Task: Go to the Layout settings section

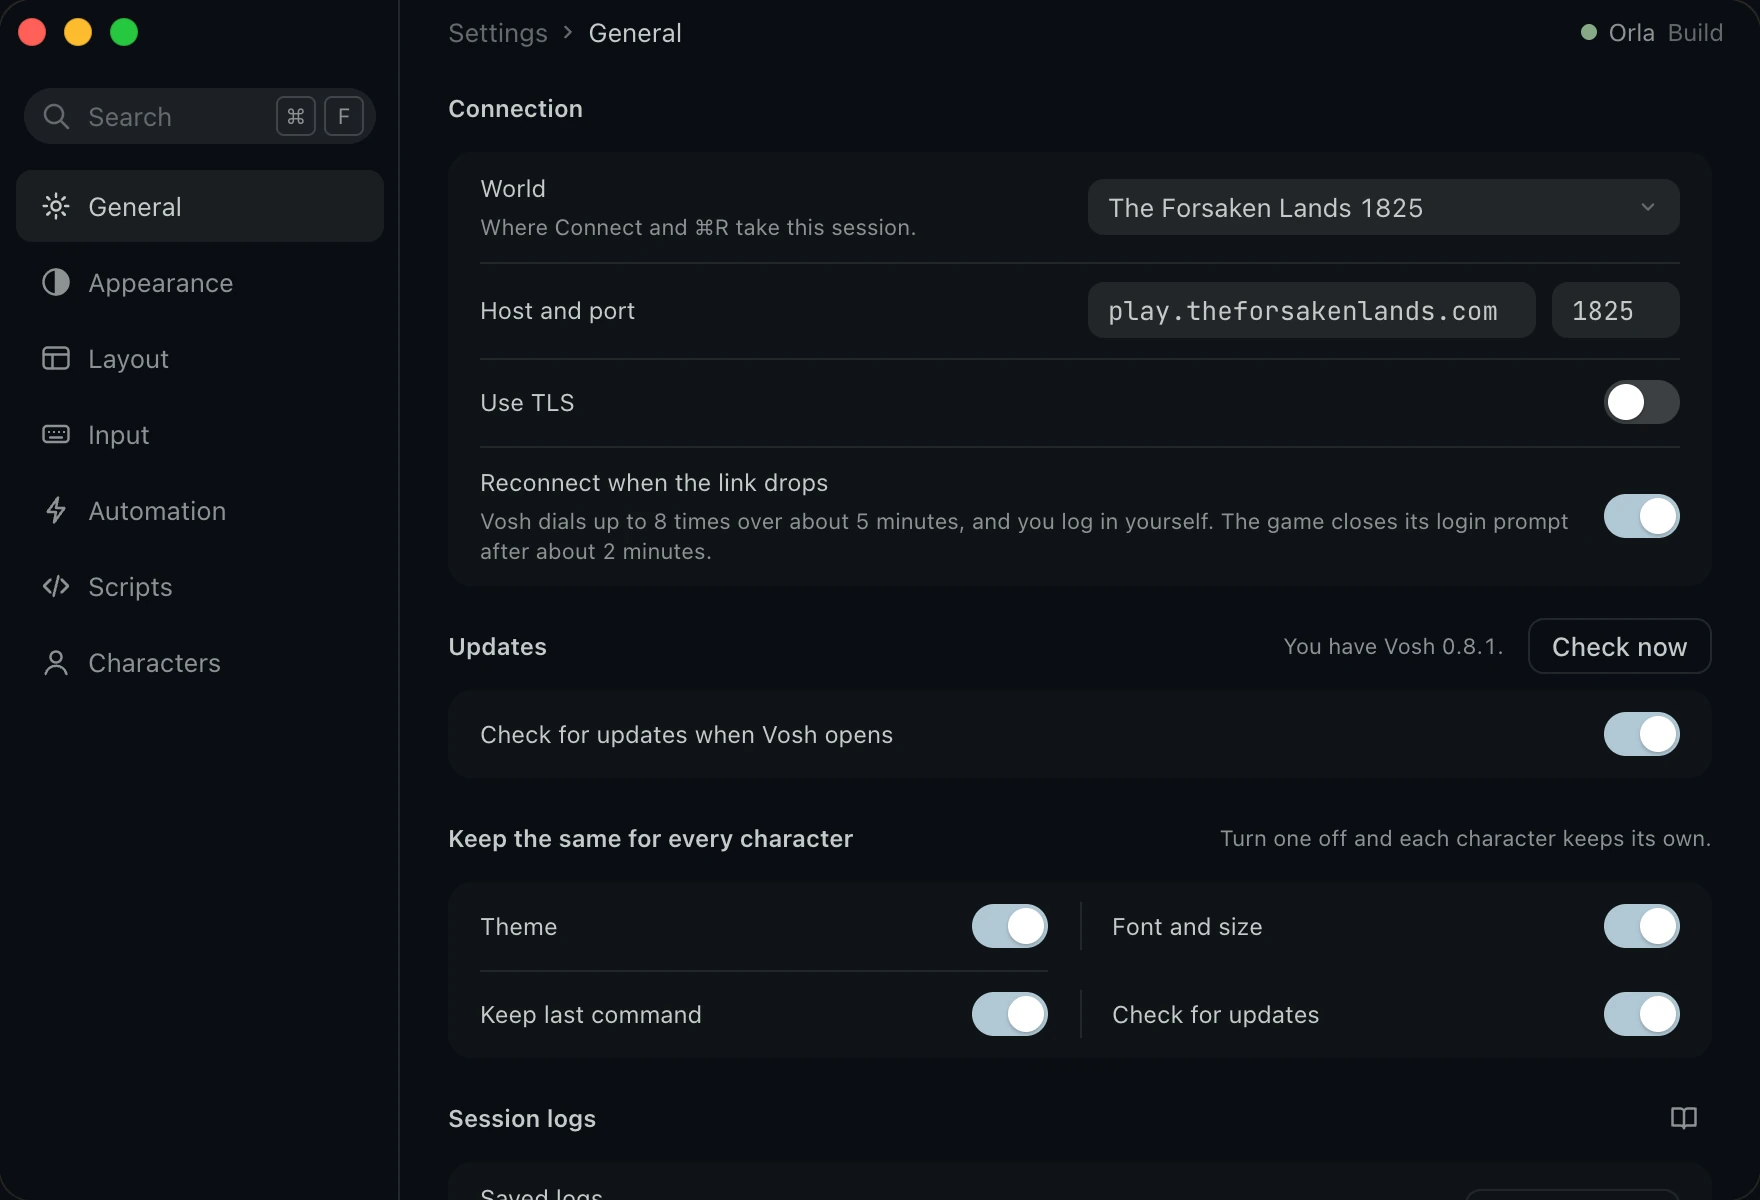Action: coord(200,359)
